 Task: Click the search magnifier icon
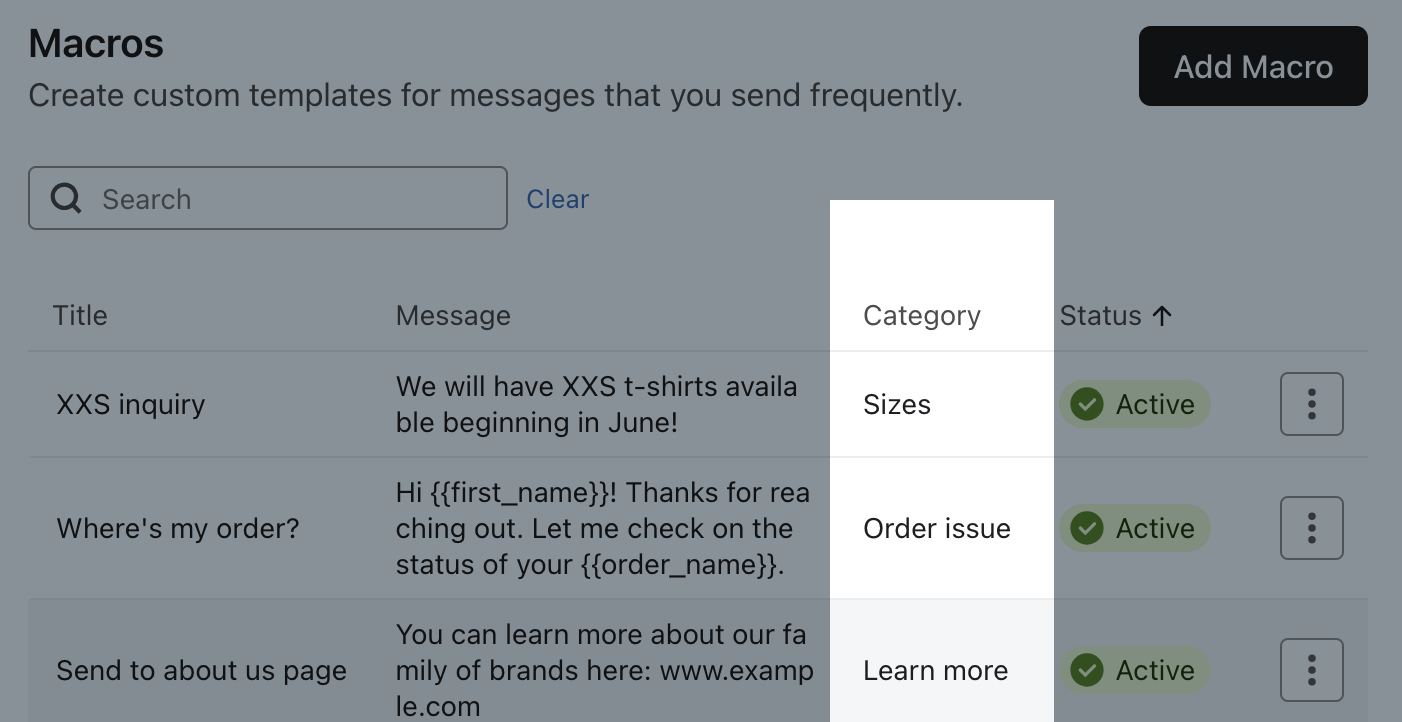click(66, 198)
